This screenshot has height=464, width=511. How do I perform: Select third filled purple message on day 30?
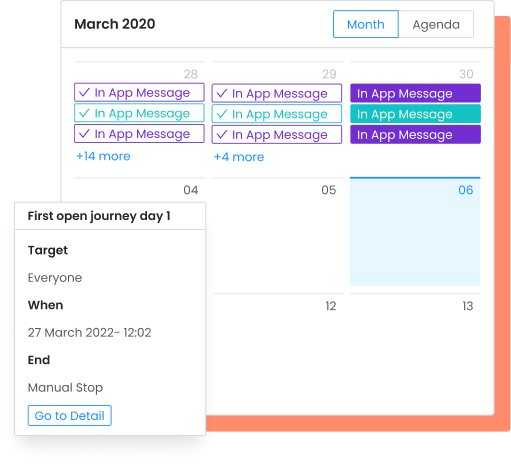tap(415, 135)
